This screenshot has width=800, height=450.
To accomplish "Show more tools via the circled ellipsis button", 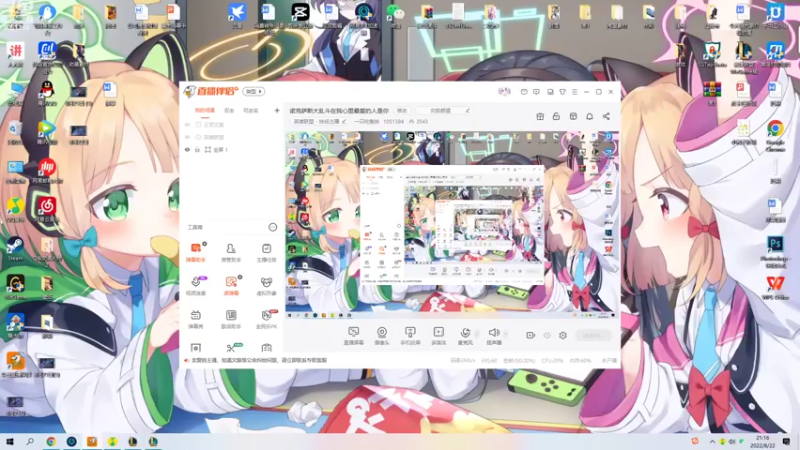I will 272,227.
